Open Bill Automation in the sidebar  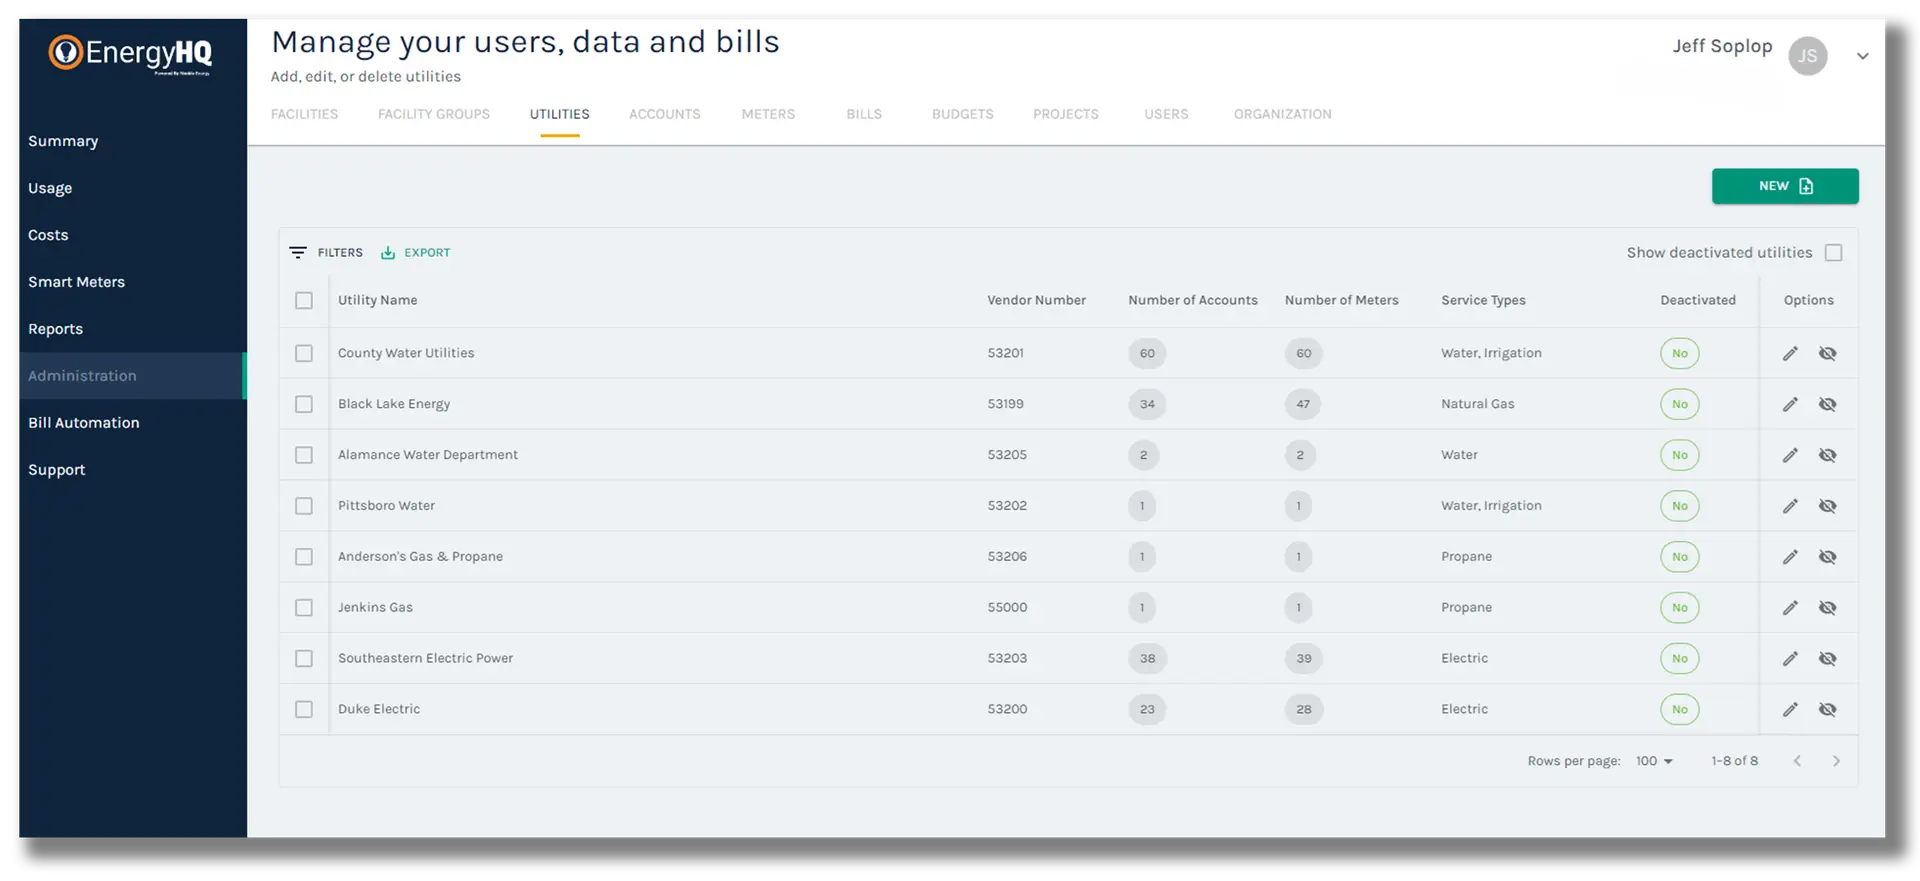84,423
